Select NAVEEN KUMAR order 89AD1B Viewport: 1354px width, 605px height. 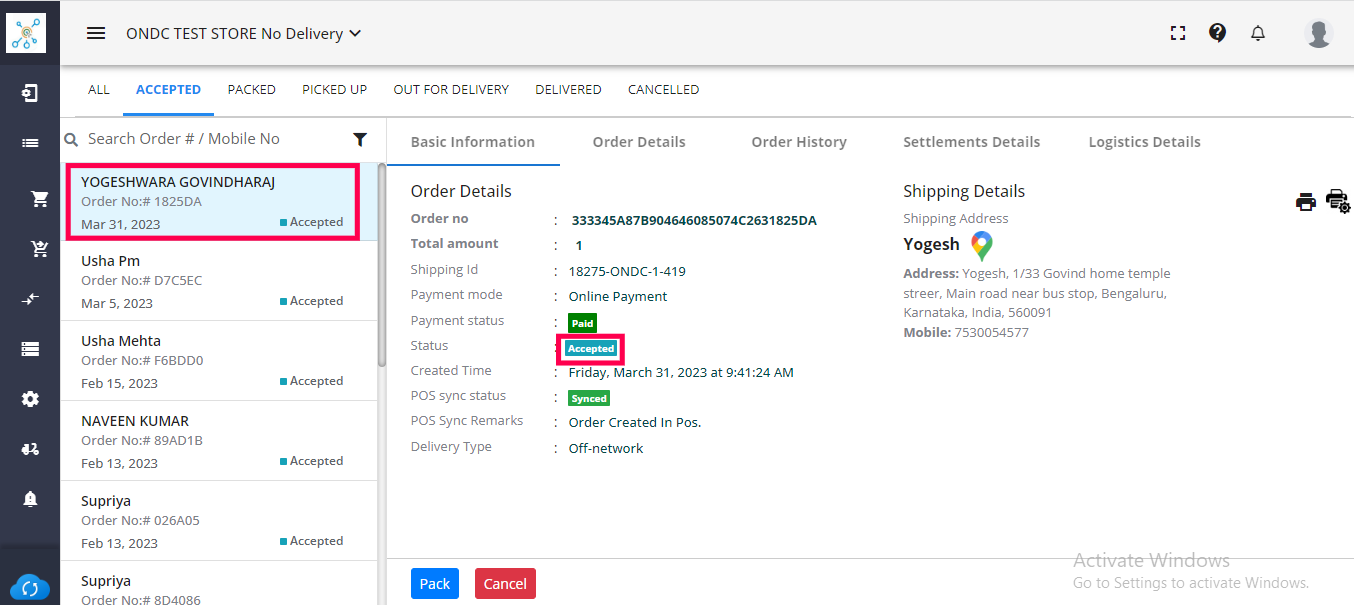[x=219, y=441]
